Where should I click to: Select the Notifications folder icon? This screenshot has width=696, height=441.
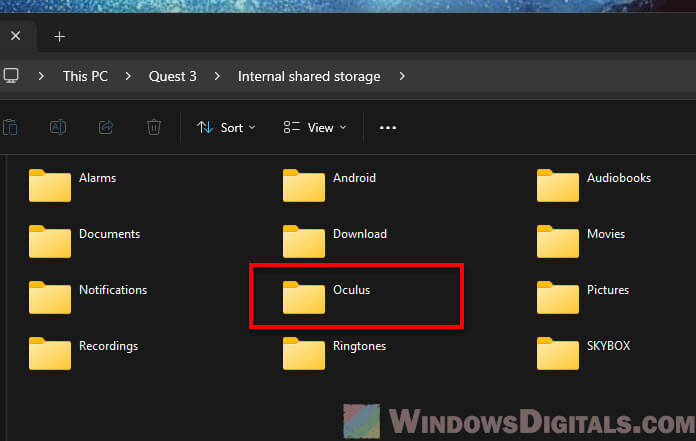[50, 297]
